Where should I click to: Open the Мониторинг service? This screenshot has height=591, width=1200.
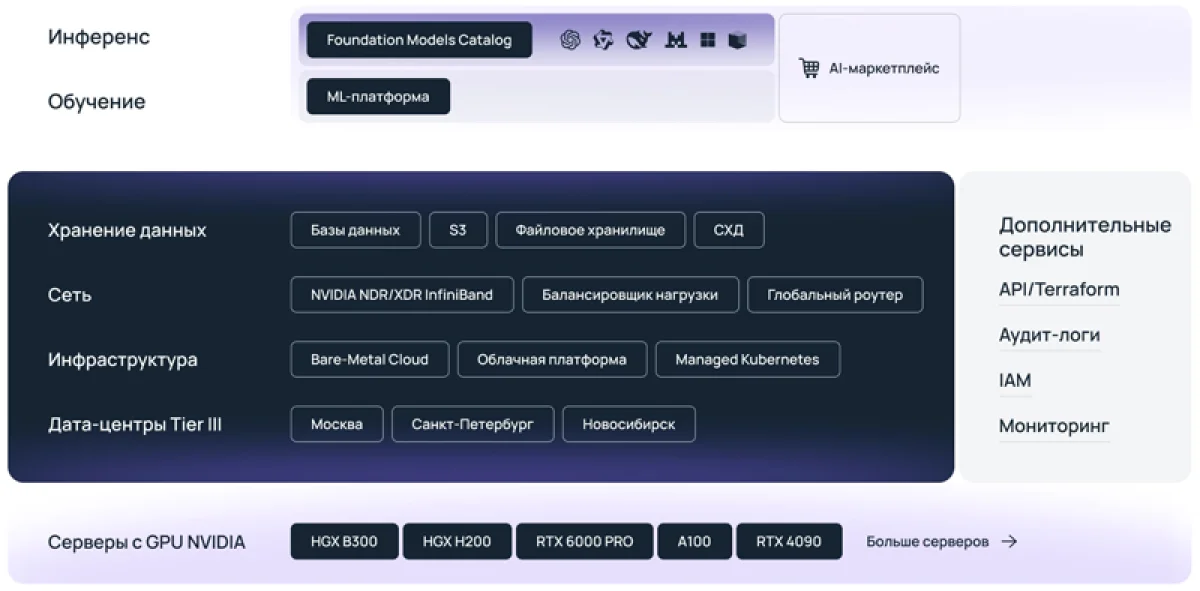[1054, 426]
